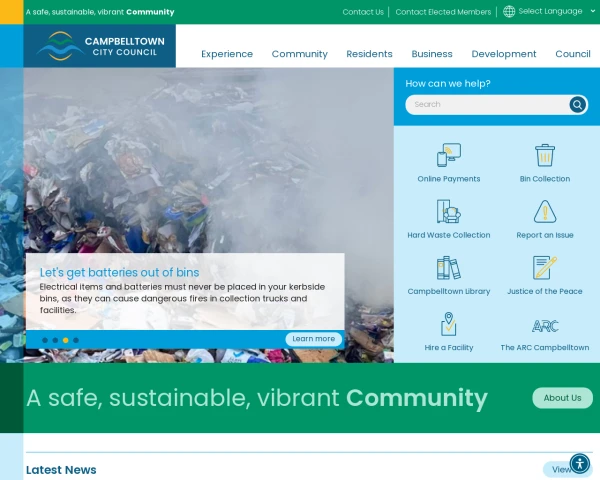Open the accessibility options button
The width and height of the screenshot is (600, 480).
pos(580,464)
